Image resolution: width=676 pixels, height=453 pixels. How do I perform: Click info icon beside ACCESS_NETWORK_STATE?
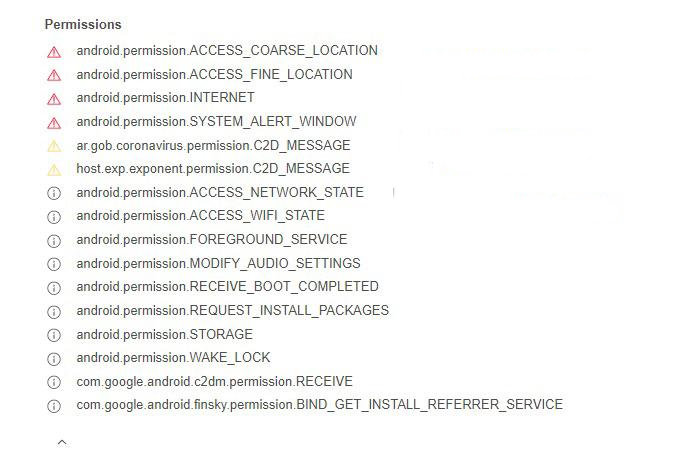(x=54, y=193)
